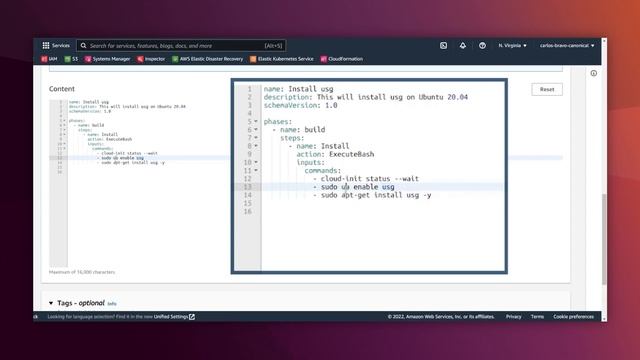Screen dimensions: 640x360
Task: Click the page vertical scrollbar
Action: pyautogui.click(x=604, y=239)
